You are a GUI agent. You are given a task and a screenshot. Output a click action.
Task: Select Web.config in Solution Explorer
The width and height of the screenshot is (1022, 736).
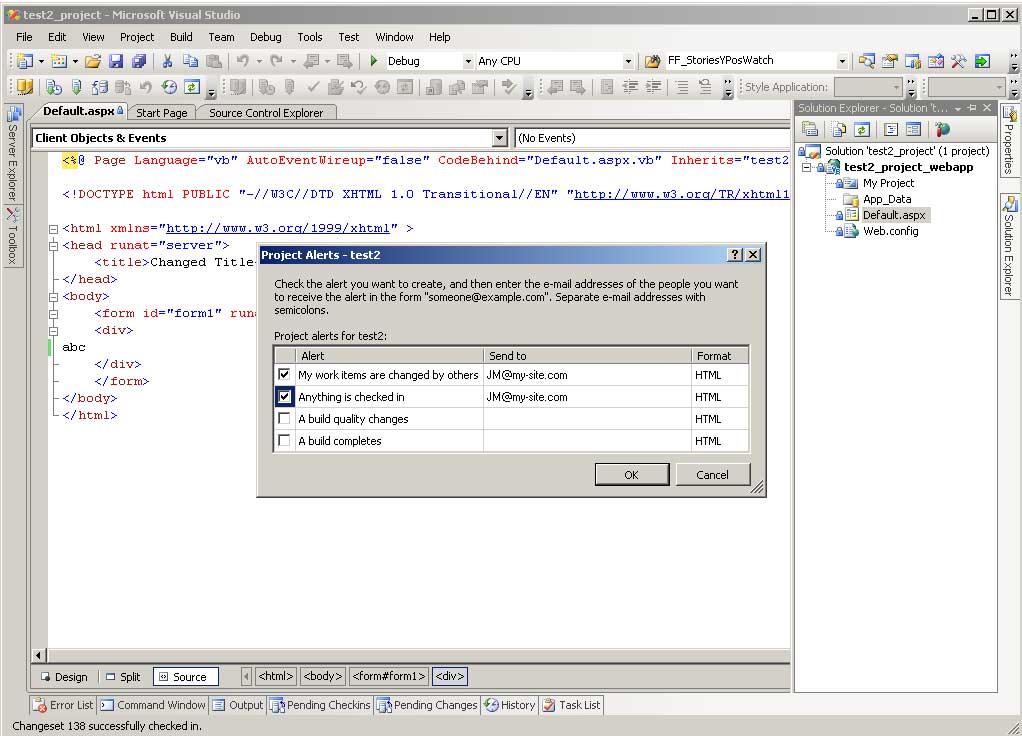[890, 231]
